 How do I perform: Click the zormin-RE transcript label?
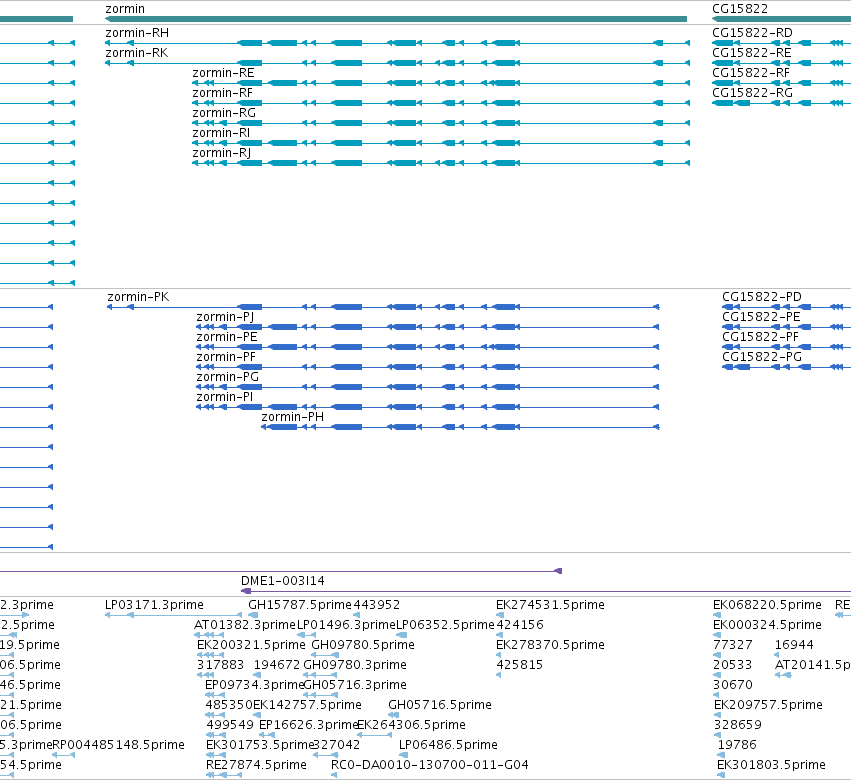[x=223, y=73]
